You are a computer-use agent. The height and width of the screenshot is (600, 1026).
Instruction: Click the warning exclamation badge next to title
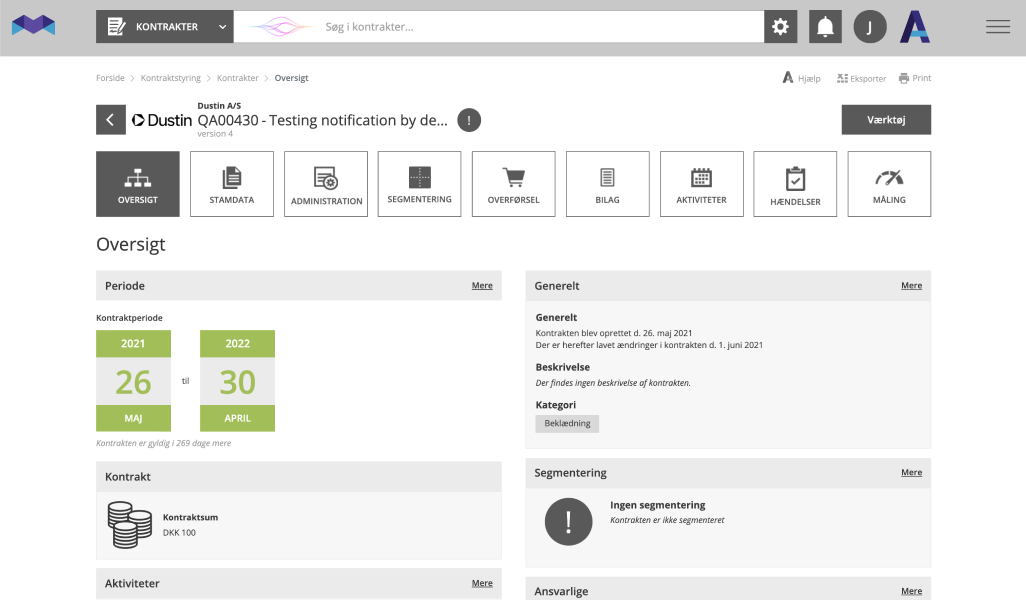pyautogui.click(x=469, y=120)
